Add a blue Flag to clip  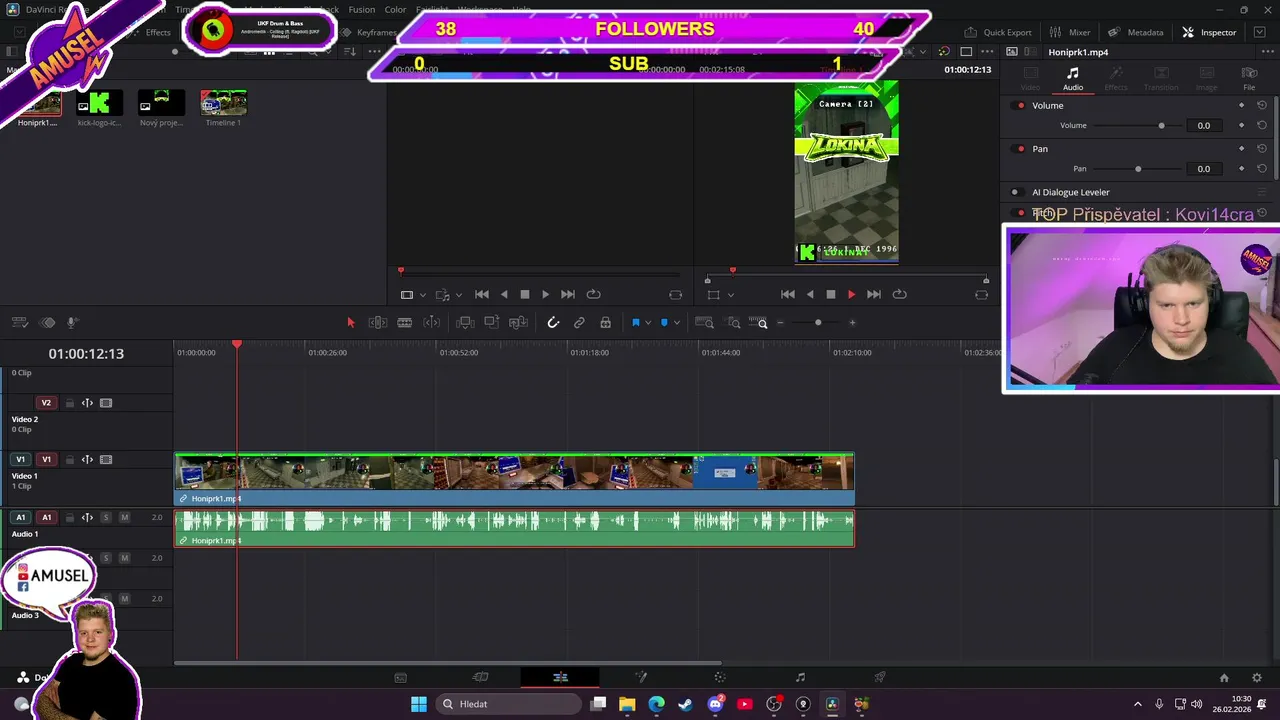pos(635,322)
